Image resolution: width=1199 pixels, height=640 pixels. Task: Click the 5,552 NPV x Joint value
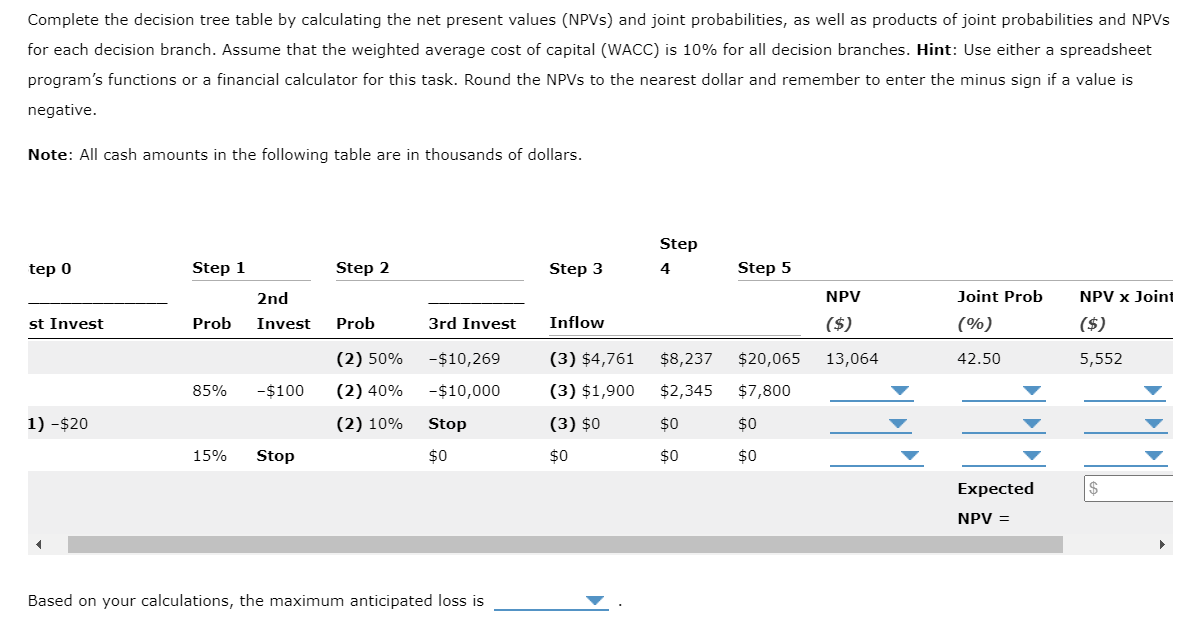tap(1101, 359)
